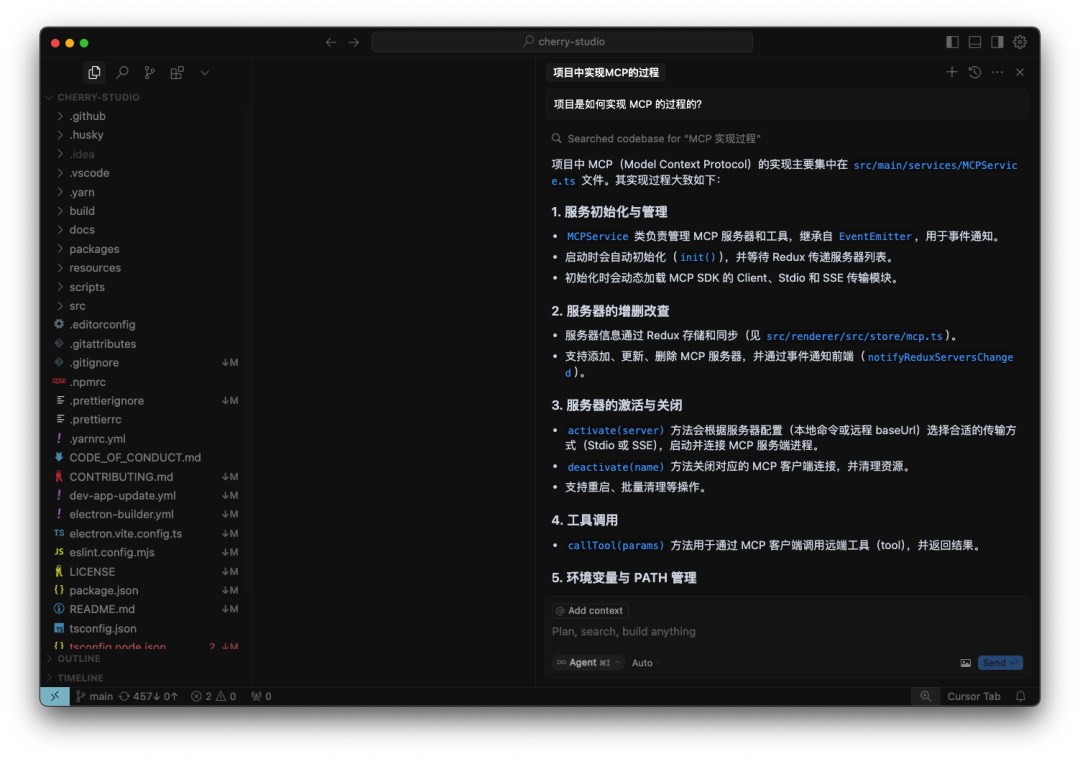The width and height of the screenshot is (1080, 759).
Task: Click the main branch indicator in status bar
Action: point(93,695)
